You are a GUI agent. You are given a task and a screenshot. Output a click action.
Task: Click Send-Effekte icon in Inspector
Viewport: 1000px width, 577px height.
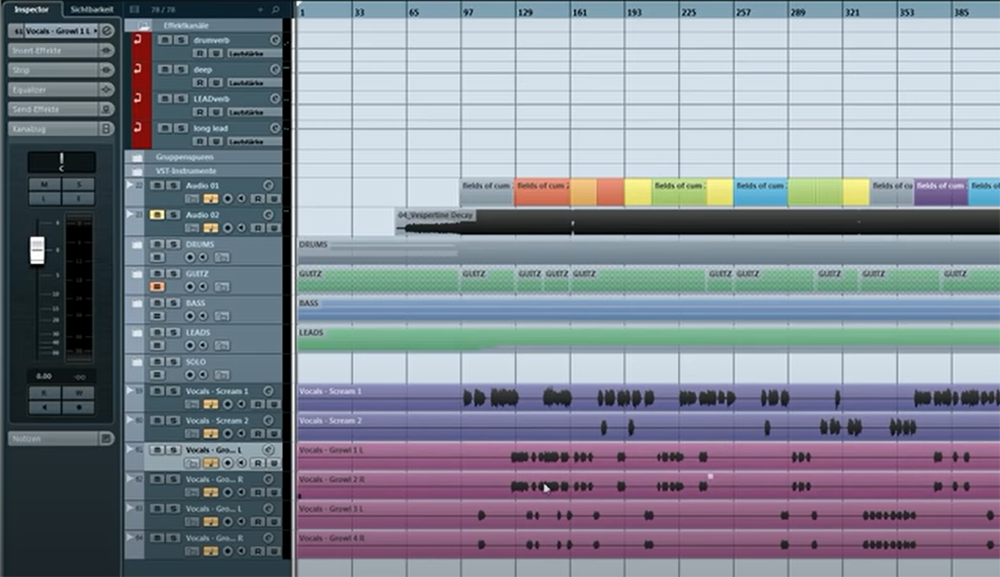click(x=107, y=109)
